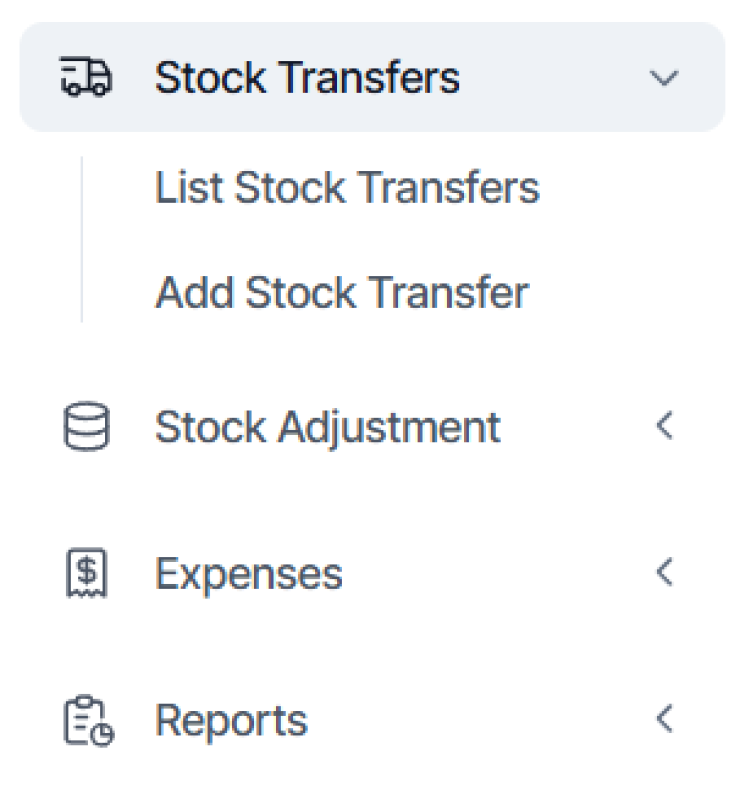740x799 pixels.
Task: Click empty space in the Expenses row
Action: (x=500, y=574)
